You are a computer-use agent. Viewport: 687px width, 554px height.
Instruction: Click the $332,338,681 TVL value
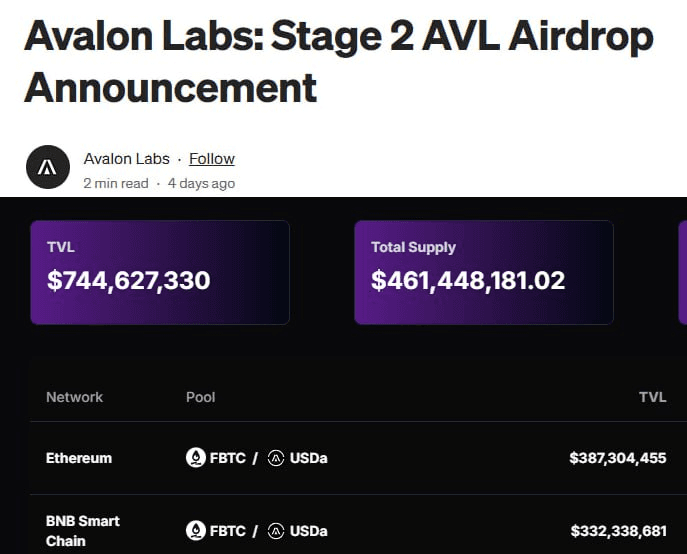[x=619, y=531]
